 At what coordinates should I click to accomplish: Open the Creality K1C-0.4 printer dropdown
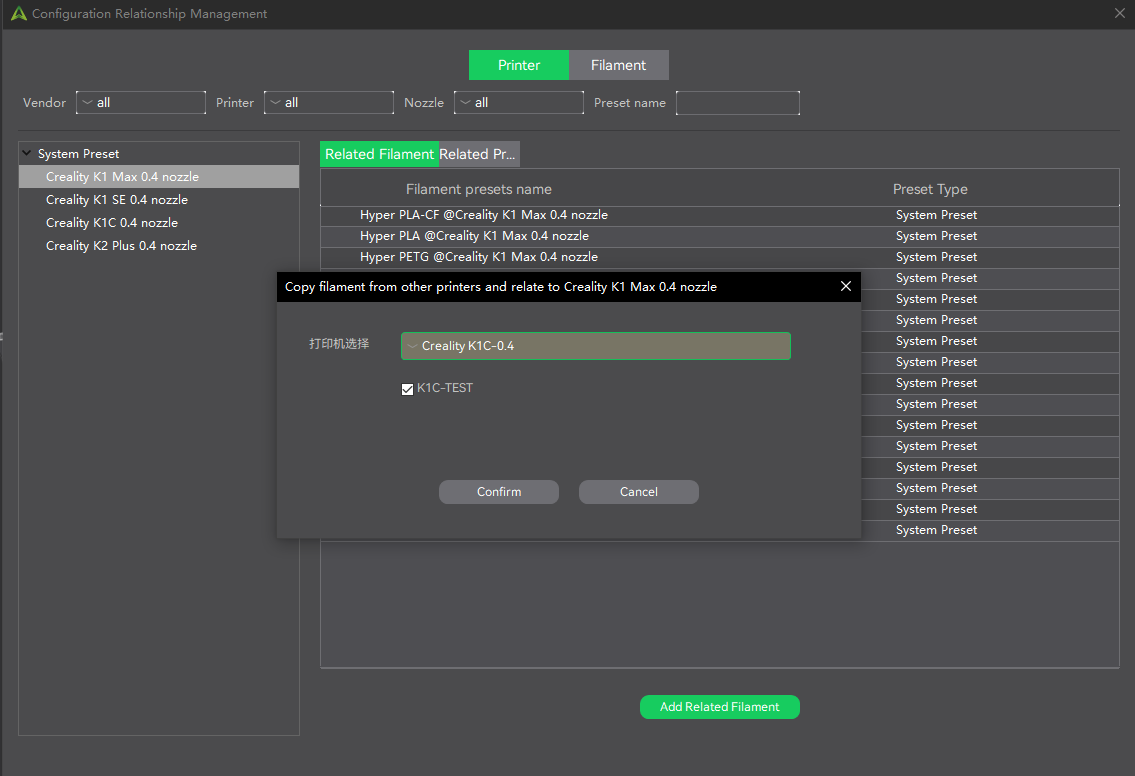point(596,346)
